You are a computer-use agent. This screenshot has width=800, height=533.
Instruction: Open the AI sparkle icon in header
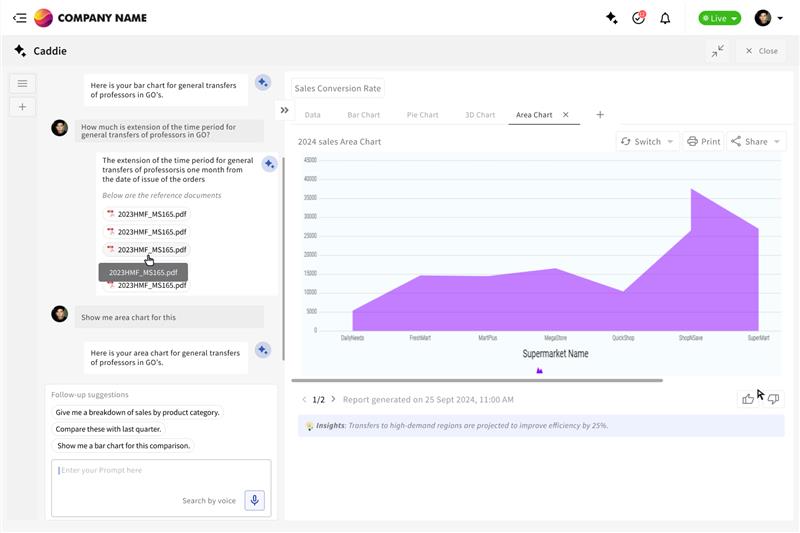point(612,18)
